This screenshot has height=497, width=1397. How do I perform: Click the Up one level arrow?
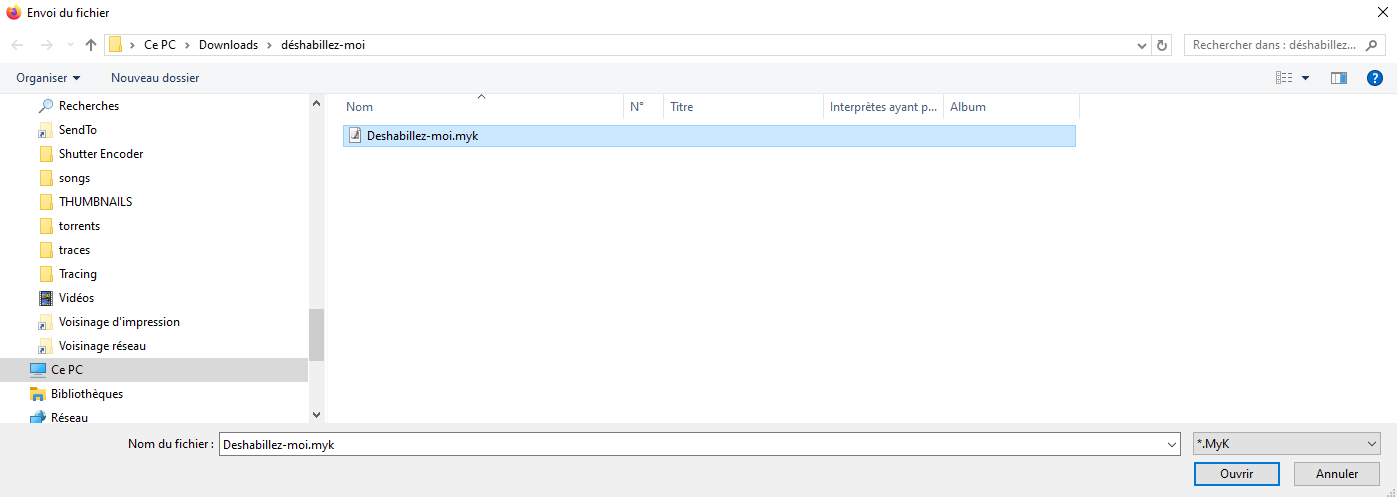tap(91, 45)
